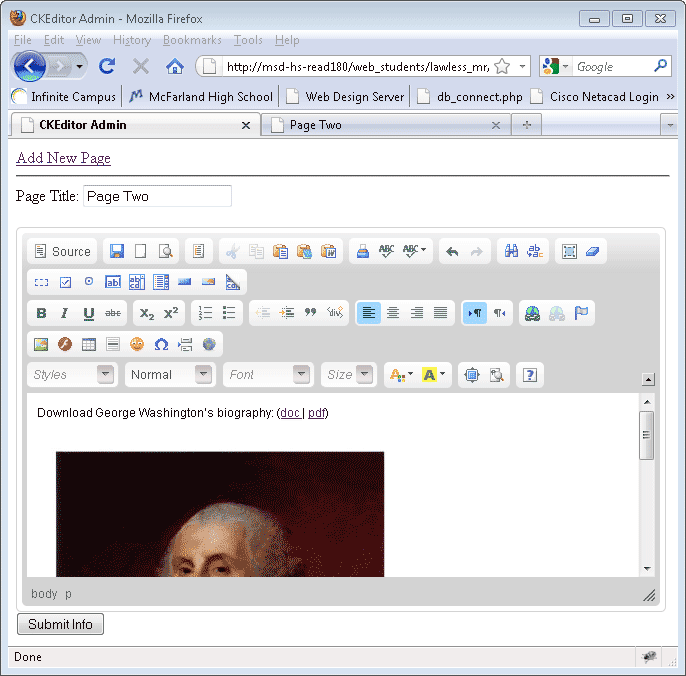
Task: Click the Print icon
Action: (363, 252)
